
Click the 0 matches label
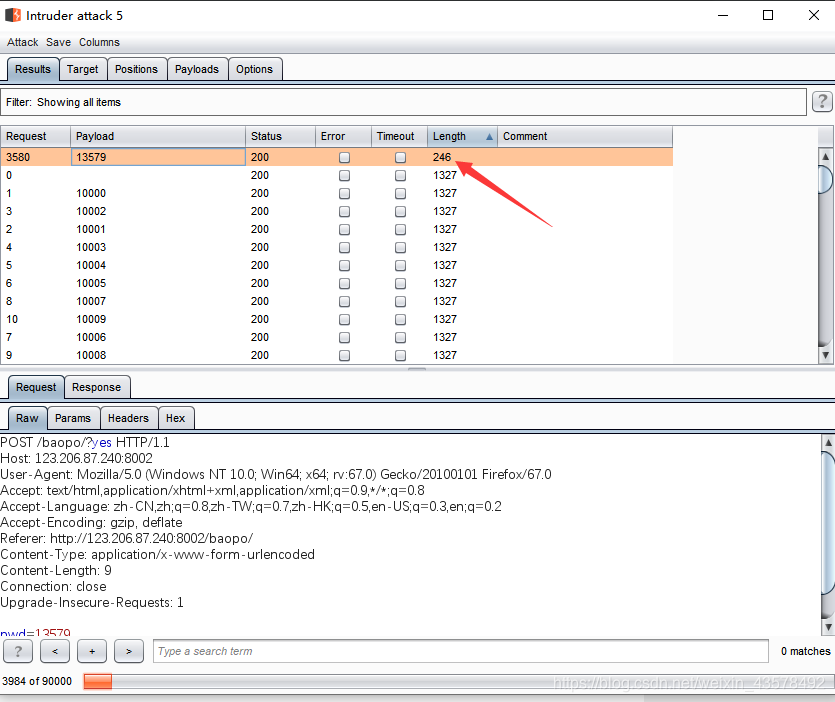[805, 651]
